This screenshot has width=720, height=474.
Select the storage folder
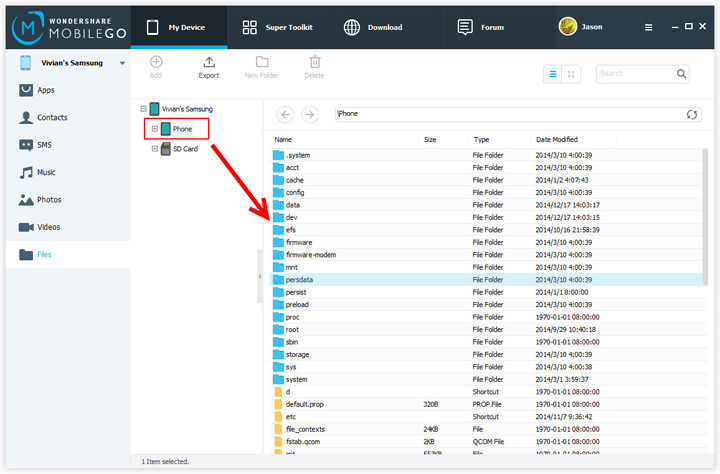(486, 355)
